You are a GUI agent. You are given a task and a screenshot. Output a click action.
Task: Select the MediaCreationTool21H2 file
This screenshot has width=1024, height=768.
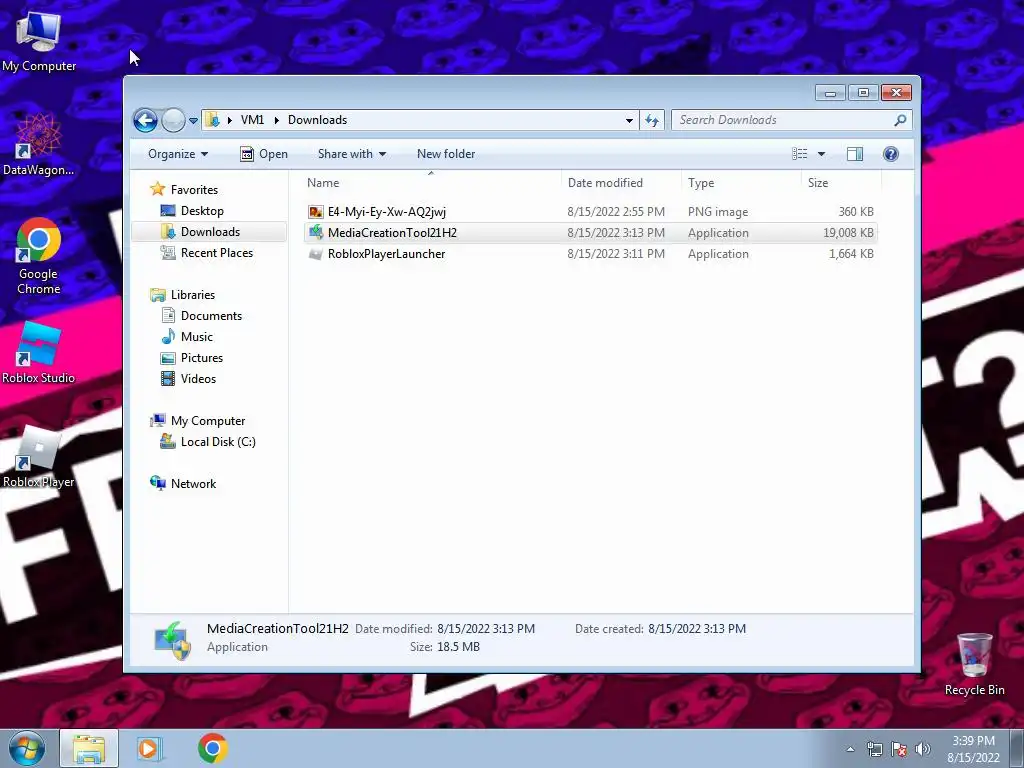coord(590,232)
